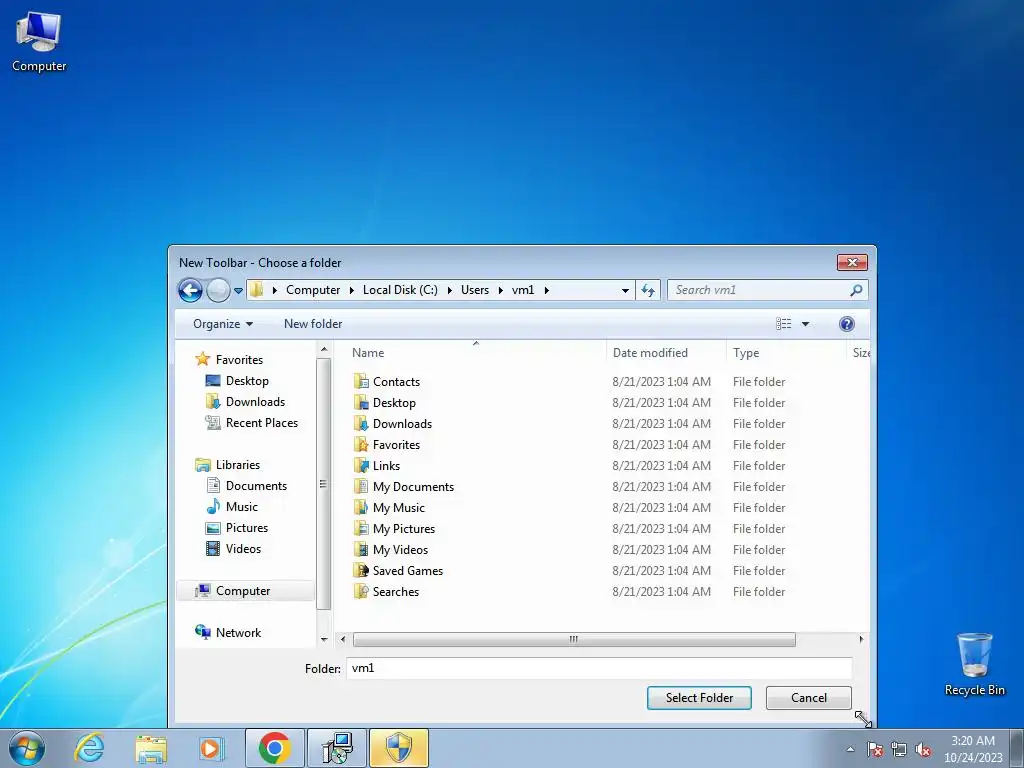
Task: Click the search magnifier icon
Action: 856,290
